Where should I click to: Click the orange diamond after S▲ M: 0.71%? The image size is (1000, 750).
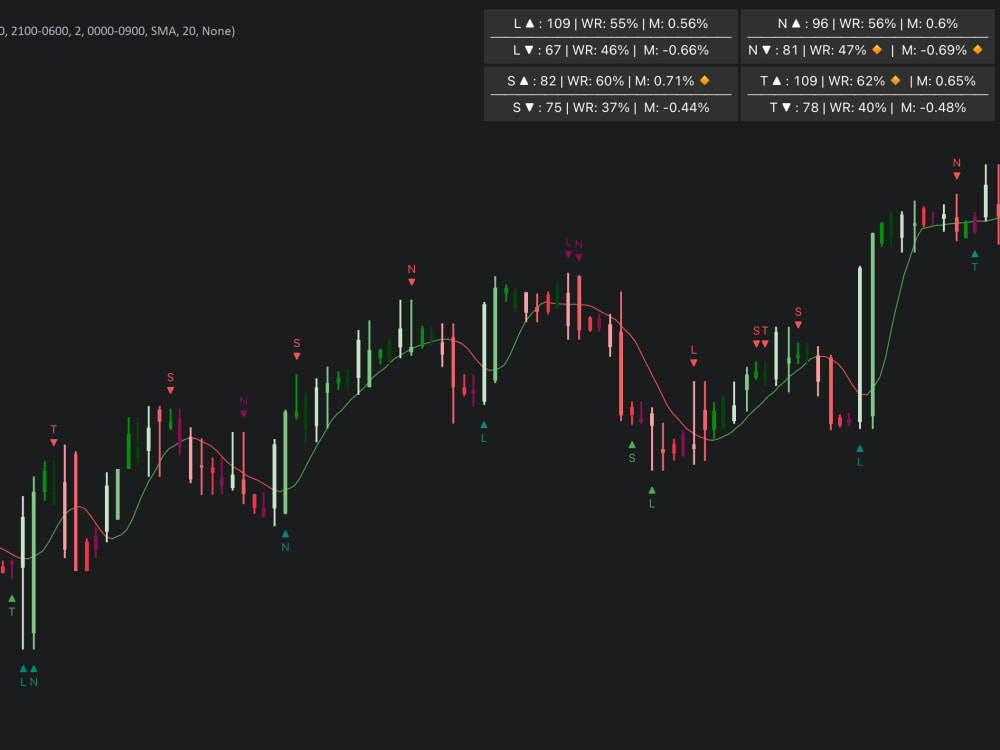pos(705,80)
